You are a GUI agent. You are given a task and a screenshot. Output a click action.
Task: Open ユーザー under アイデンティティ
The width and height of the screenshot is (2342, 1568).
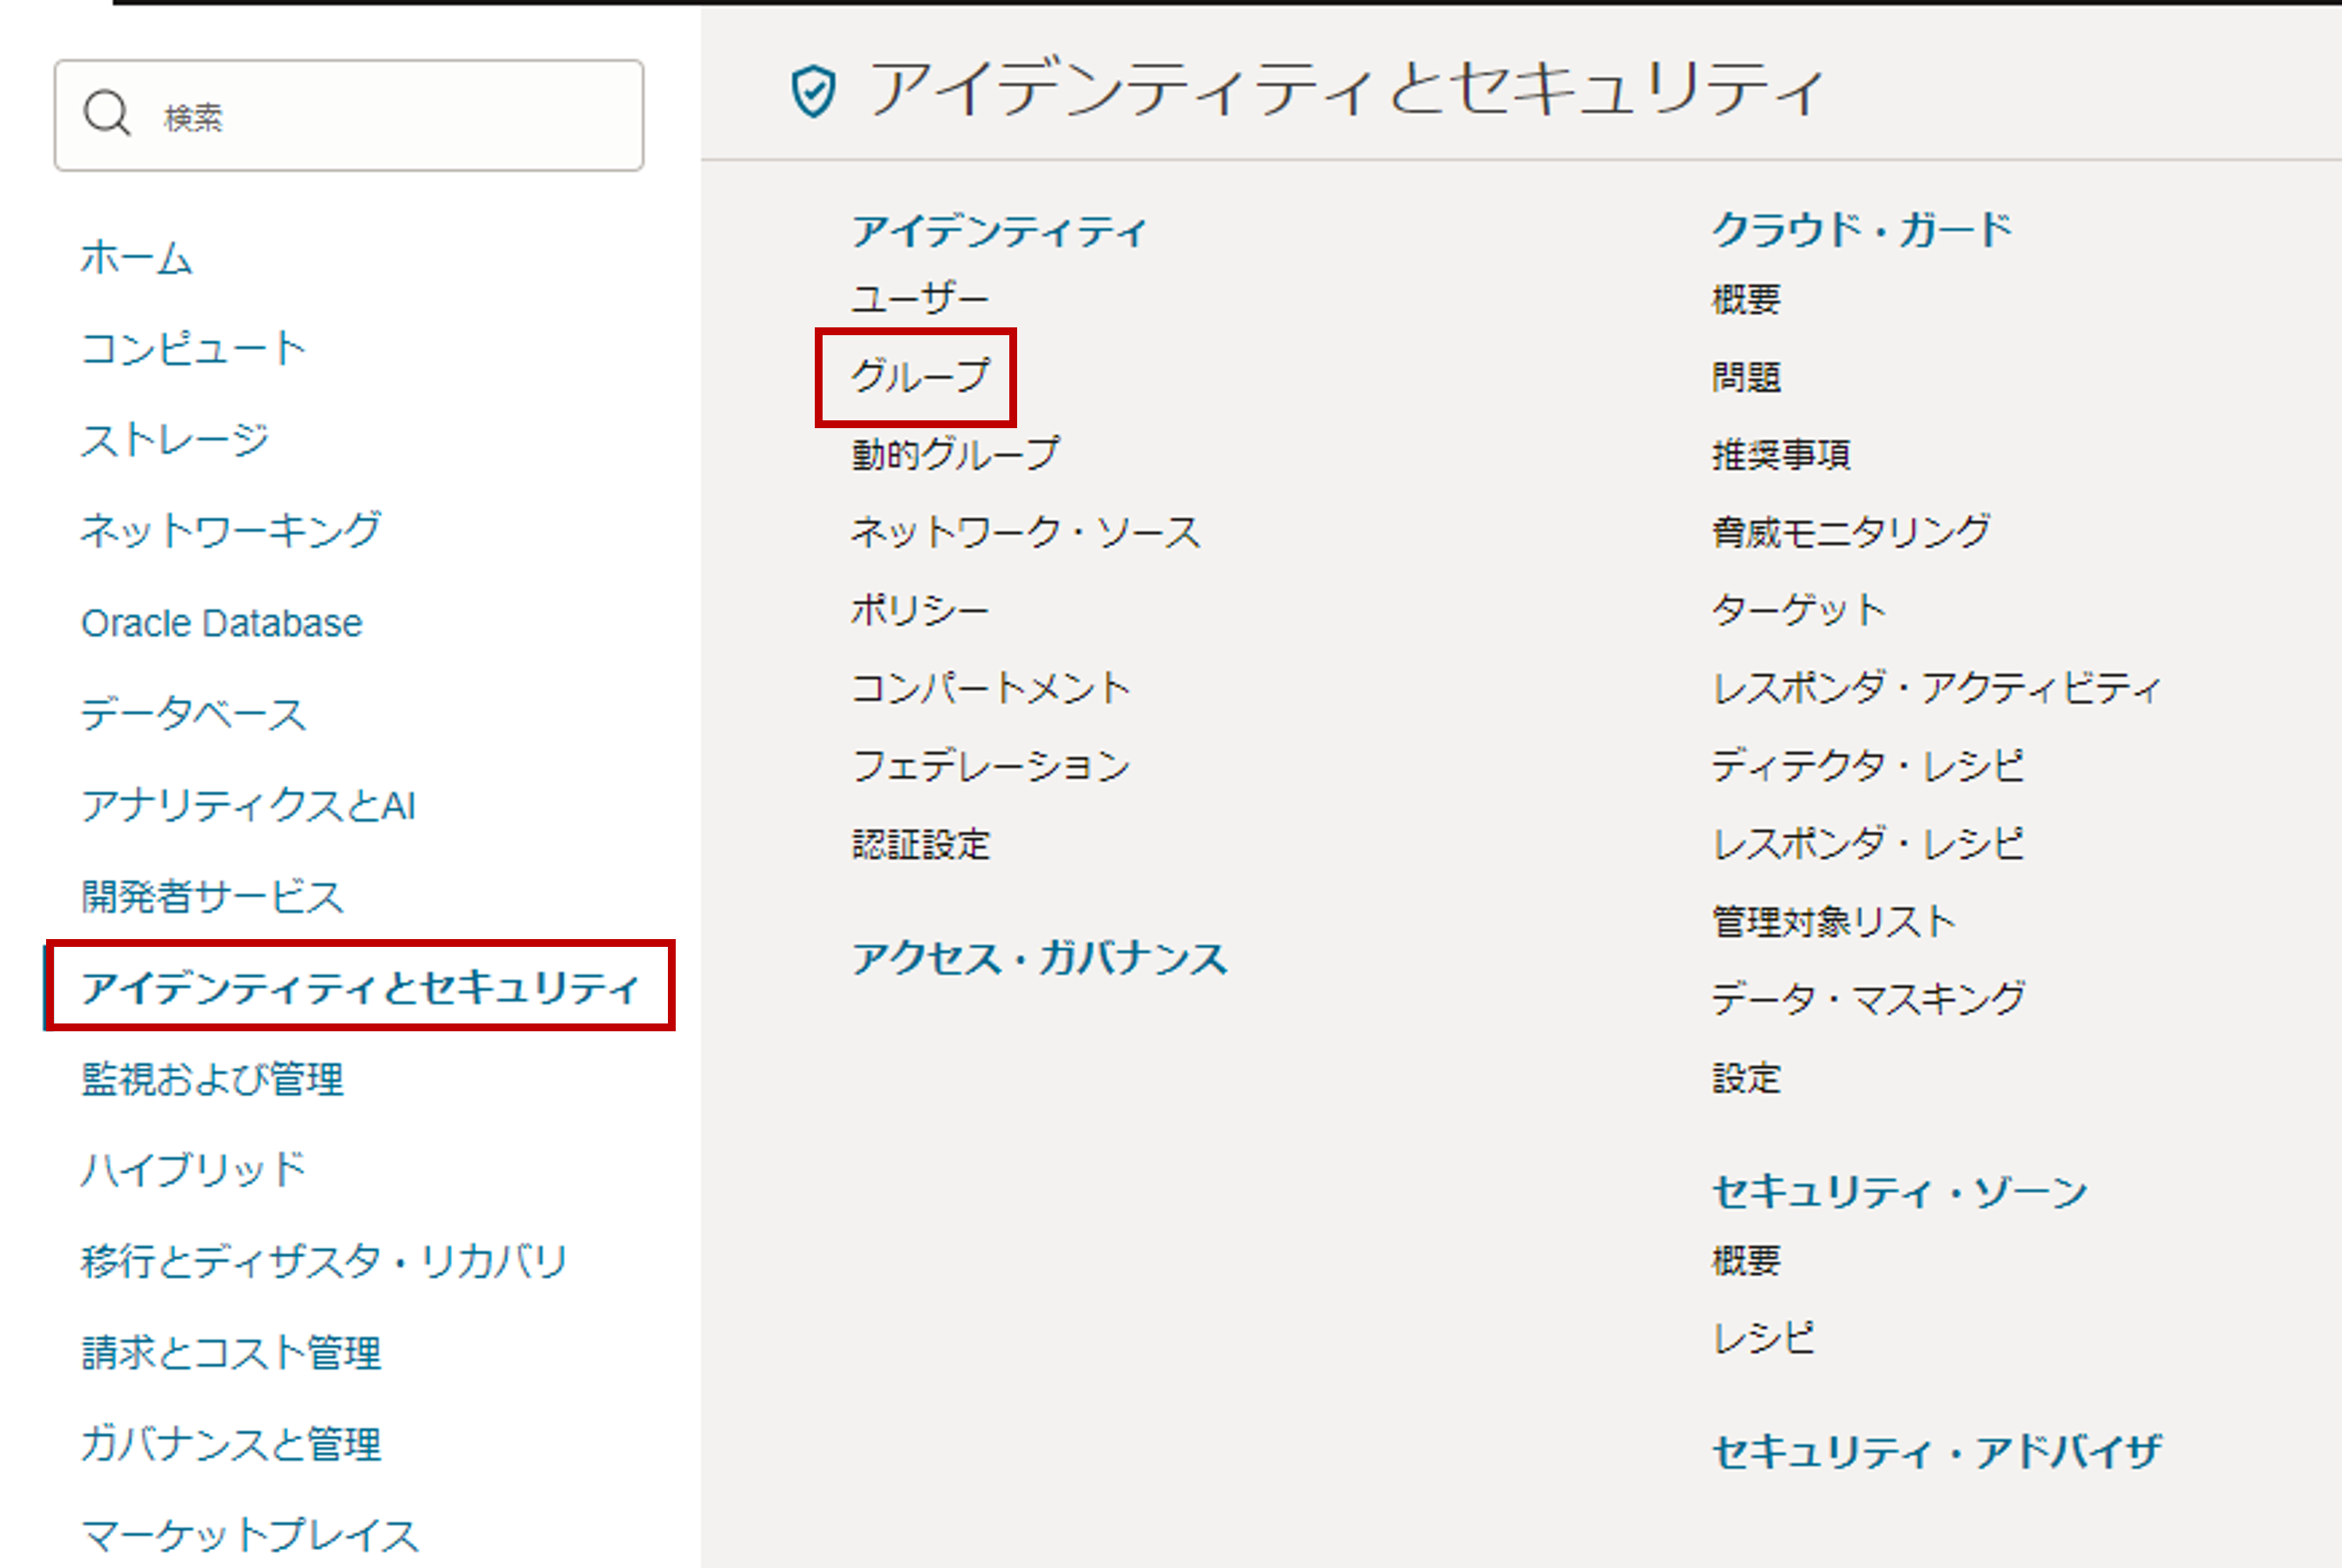pos(920,299)
